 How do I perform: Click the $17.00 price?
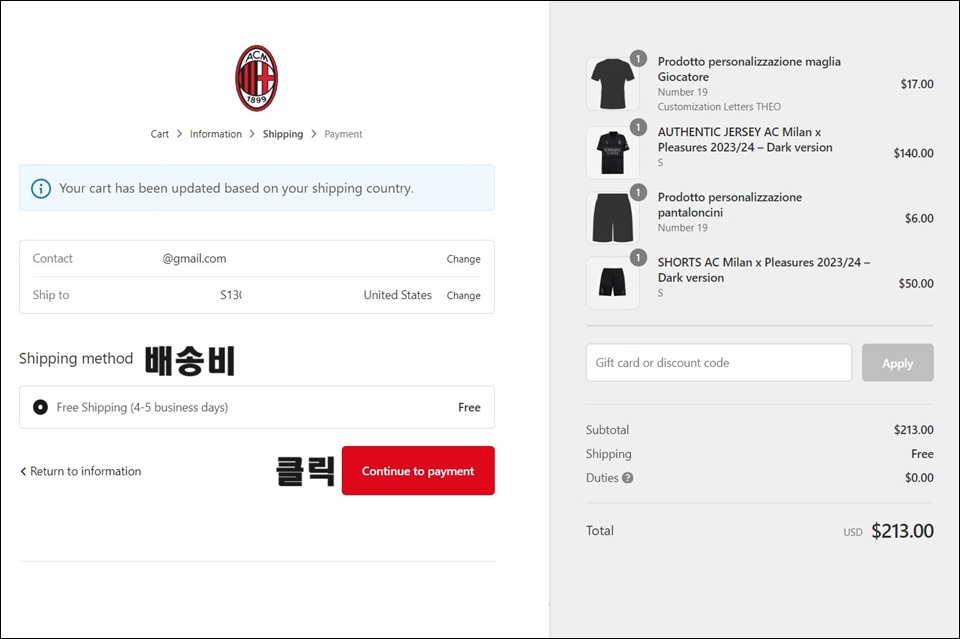[917, 84]
